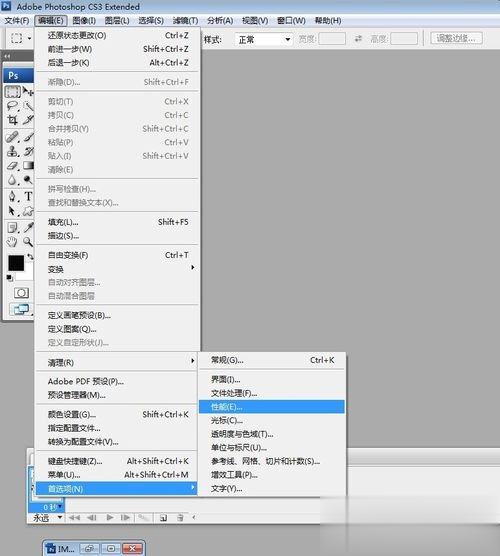The height and width of the screenshot is (556, 500).
Task: Select 键盘快捷键(Z)... in Edit menu
Action: coord(116,461)
